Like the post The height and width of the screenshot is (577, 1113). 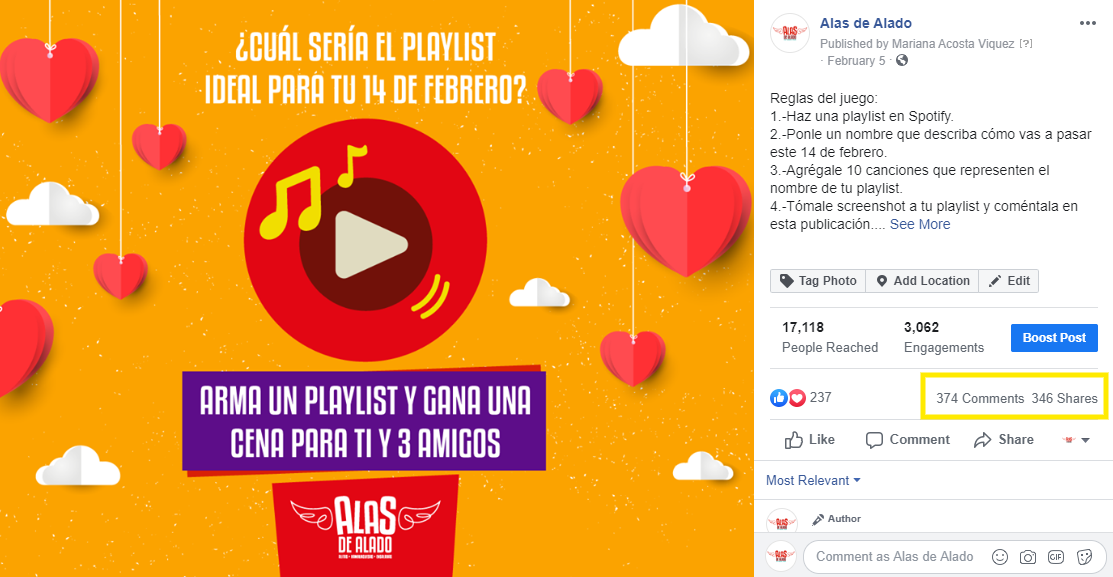809,440
